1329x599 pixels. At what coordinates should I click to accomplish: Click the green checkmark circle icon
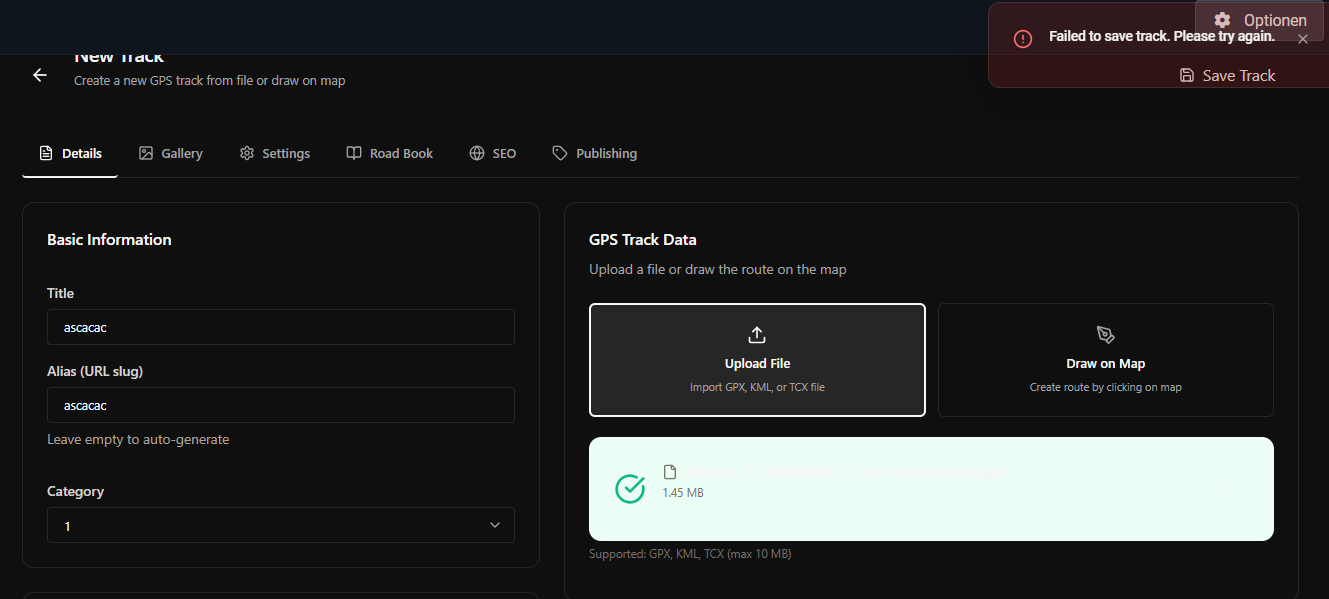tap(630, 489)
